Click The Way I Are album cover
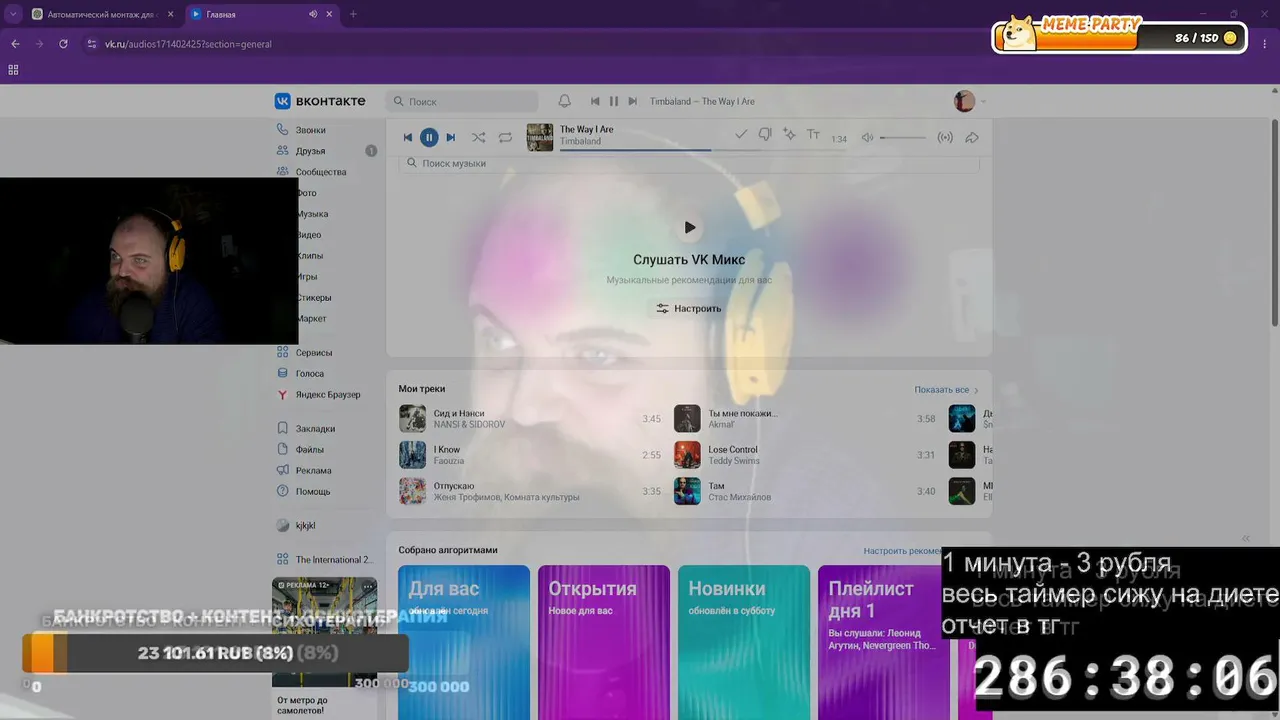The height and width of the screenshot is (720, 1280). 540,137
